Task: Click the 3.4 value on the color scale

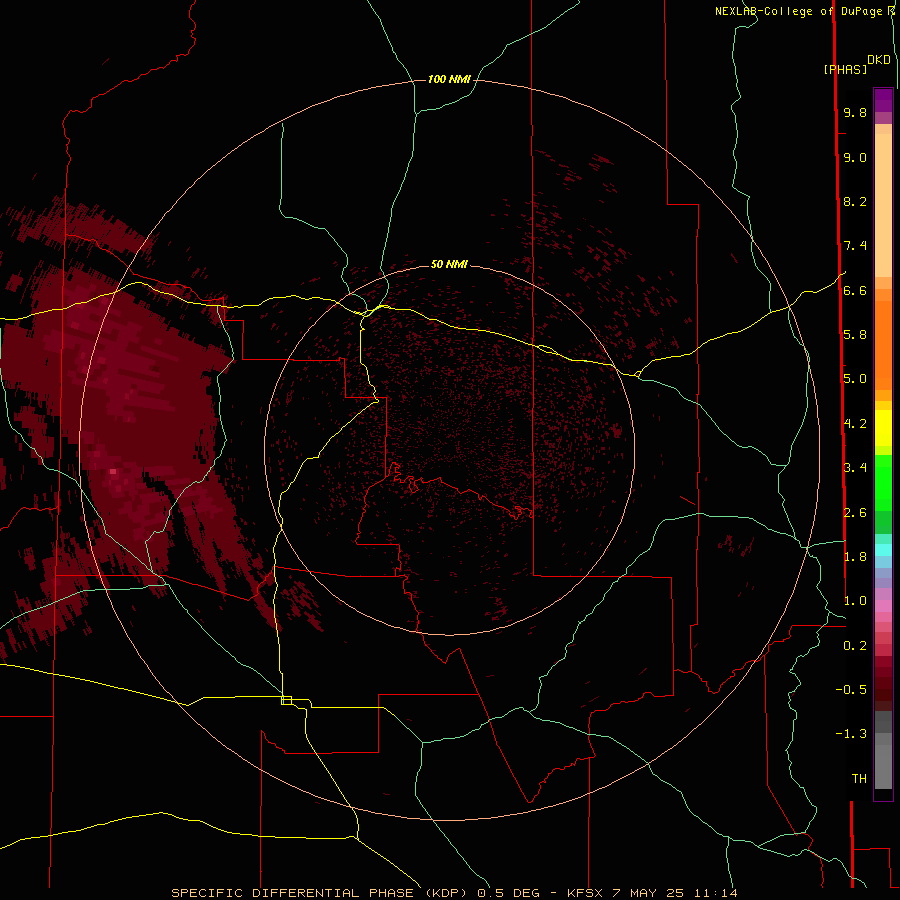Action: point(855,467)
